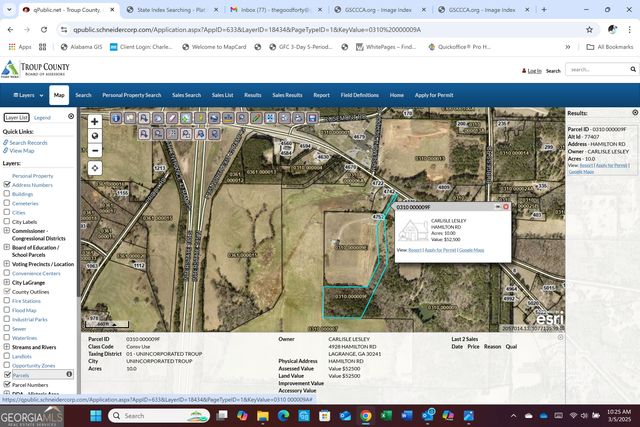The height and width of the screenshot is (427, 640).
Task: Open the Personal Property Search tab
Action: point(131,95)
